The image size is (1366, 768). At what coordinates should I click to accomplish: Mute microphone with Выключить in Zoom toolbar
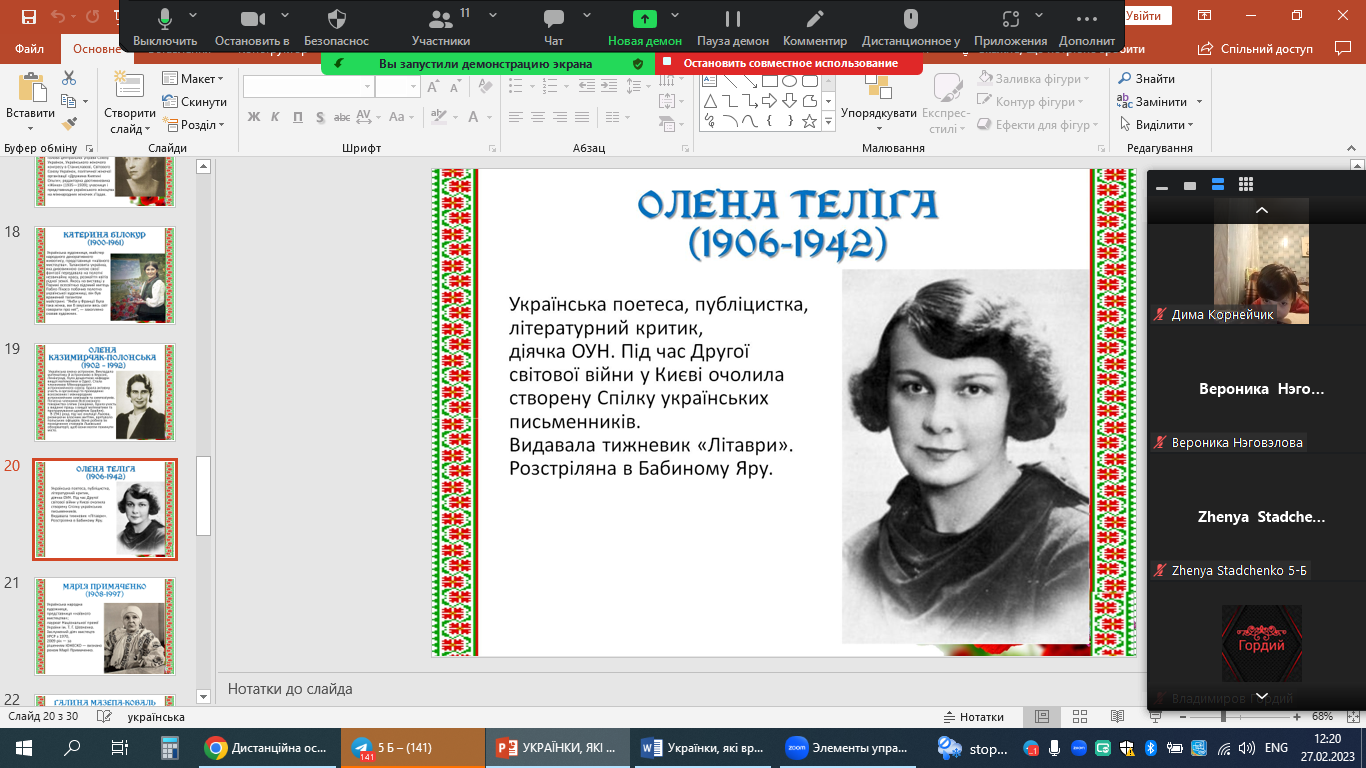165,28
